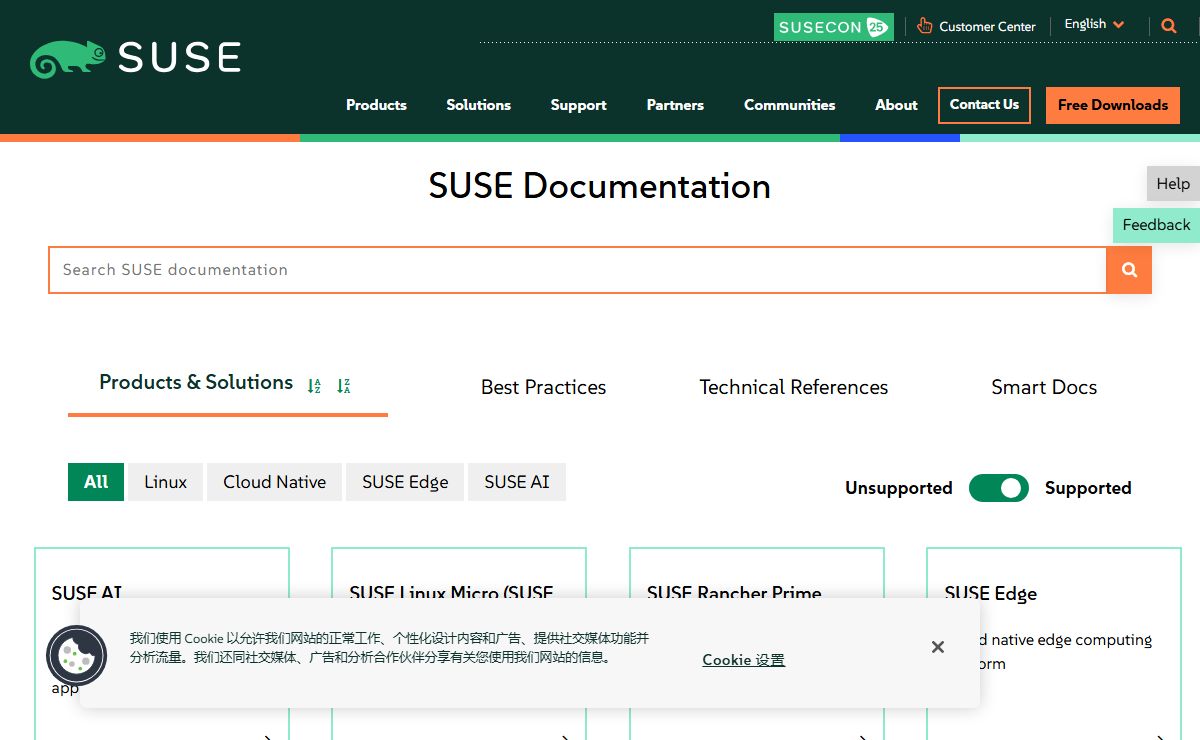
Task: Submit documentation search with orange magnifier button
Action: coord(1129,270)
